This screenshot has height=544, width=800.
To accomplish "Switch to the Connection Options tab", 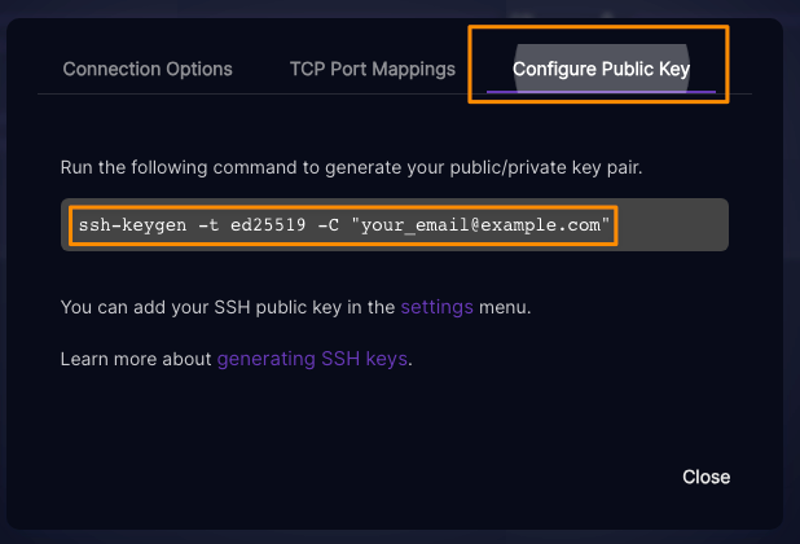I will pos(147,69).
